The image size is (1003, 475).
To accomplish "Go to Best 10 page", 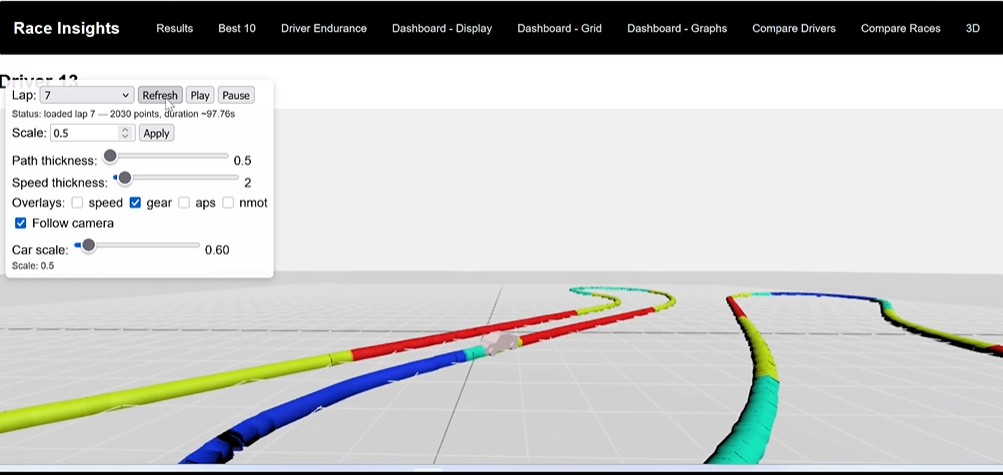I will click(237, 28).
